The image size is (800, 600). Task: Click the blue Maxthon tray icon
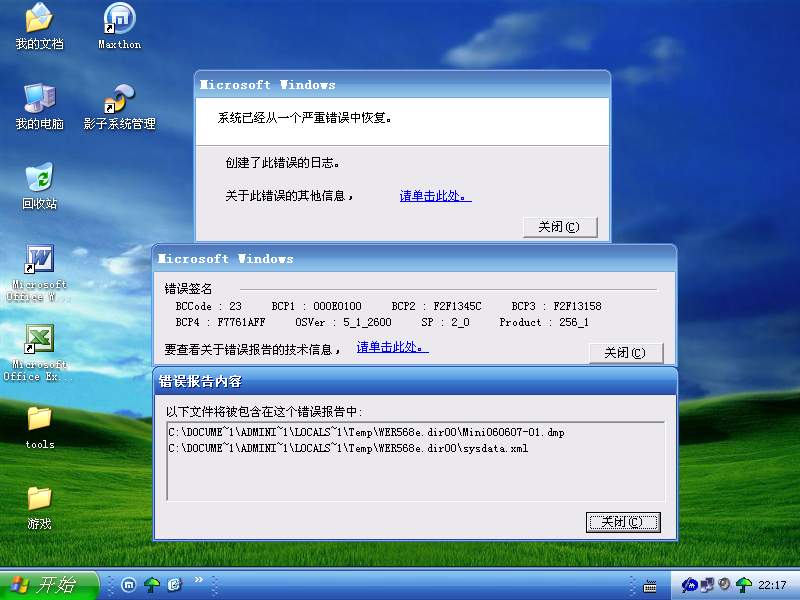point(689,585)
